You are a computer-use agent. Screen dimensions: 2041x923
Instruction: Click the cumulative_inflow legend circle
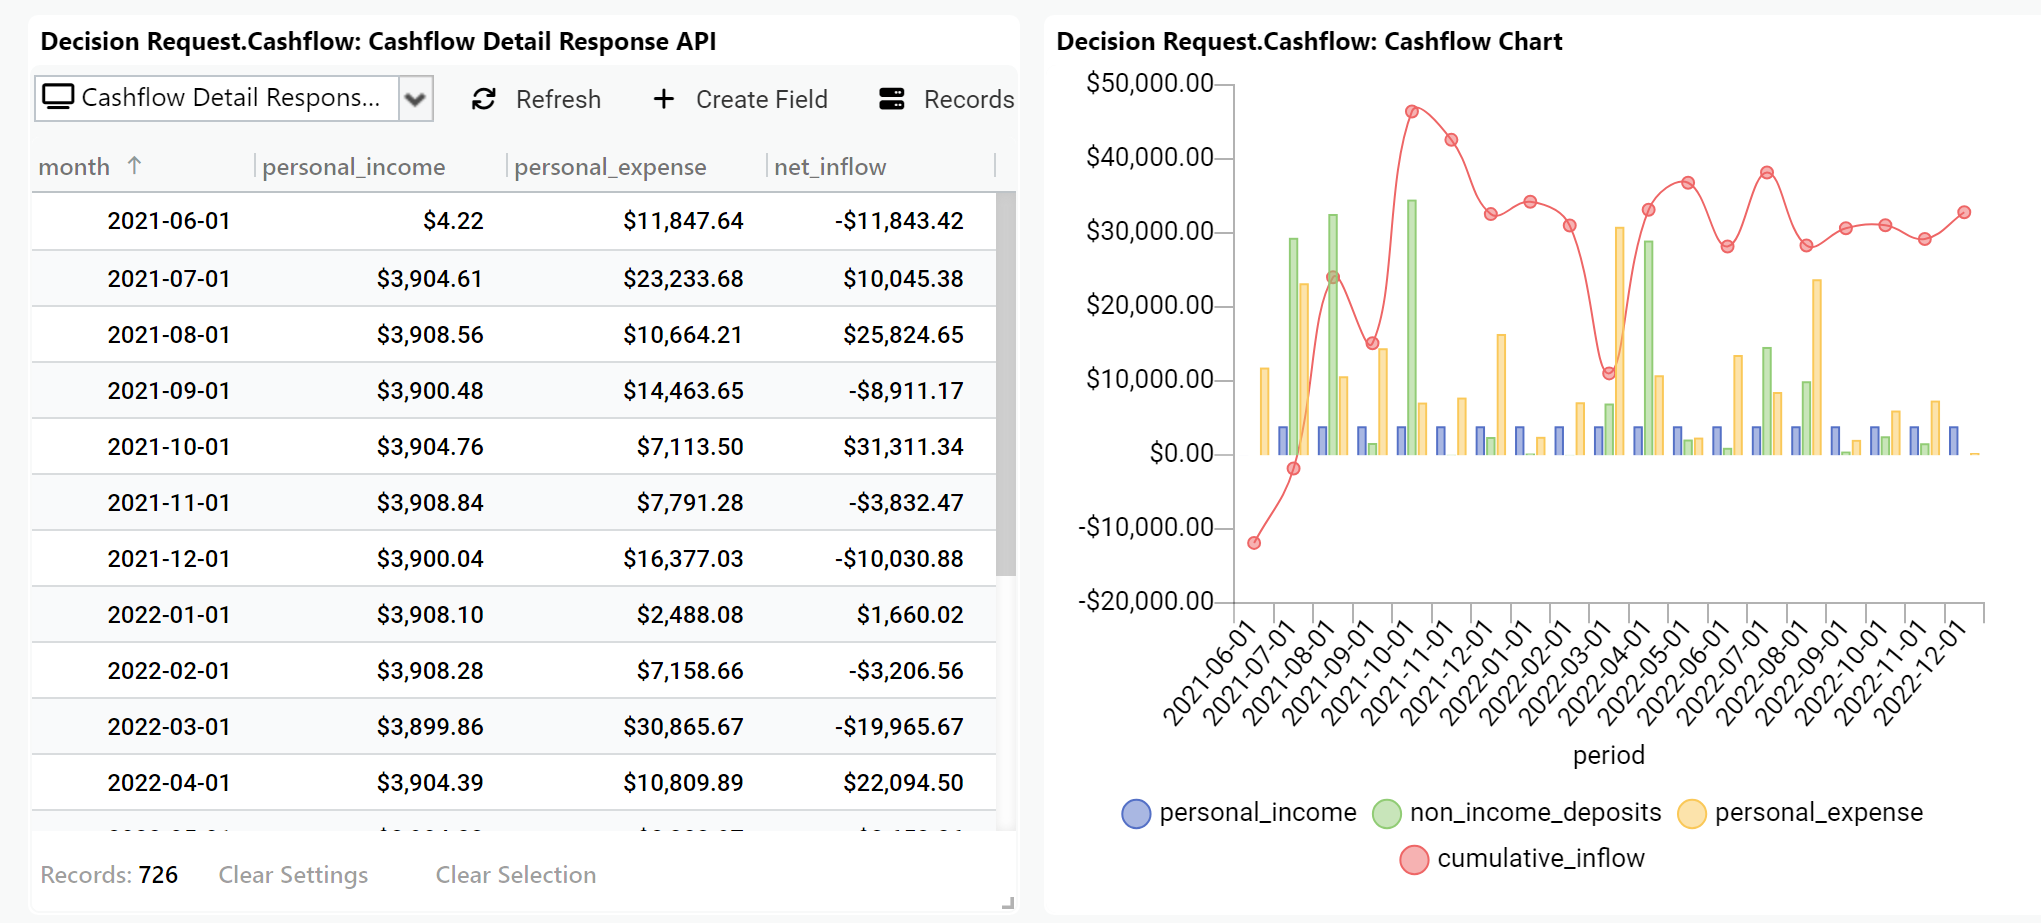point(1414,858)
